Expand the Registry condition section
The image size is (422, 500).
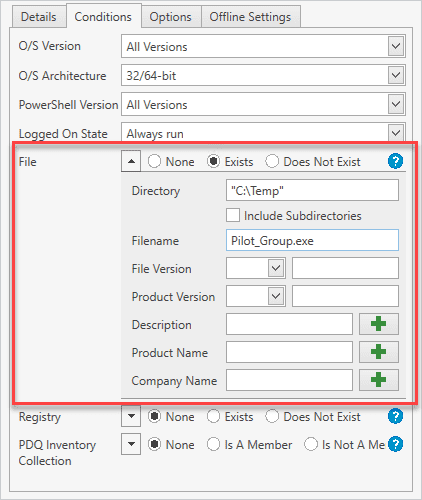[x=131, y=416]
